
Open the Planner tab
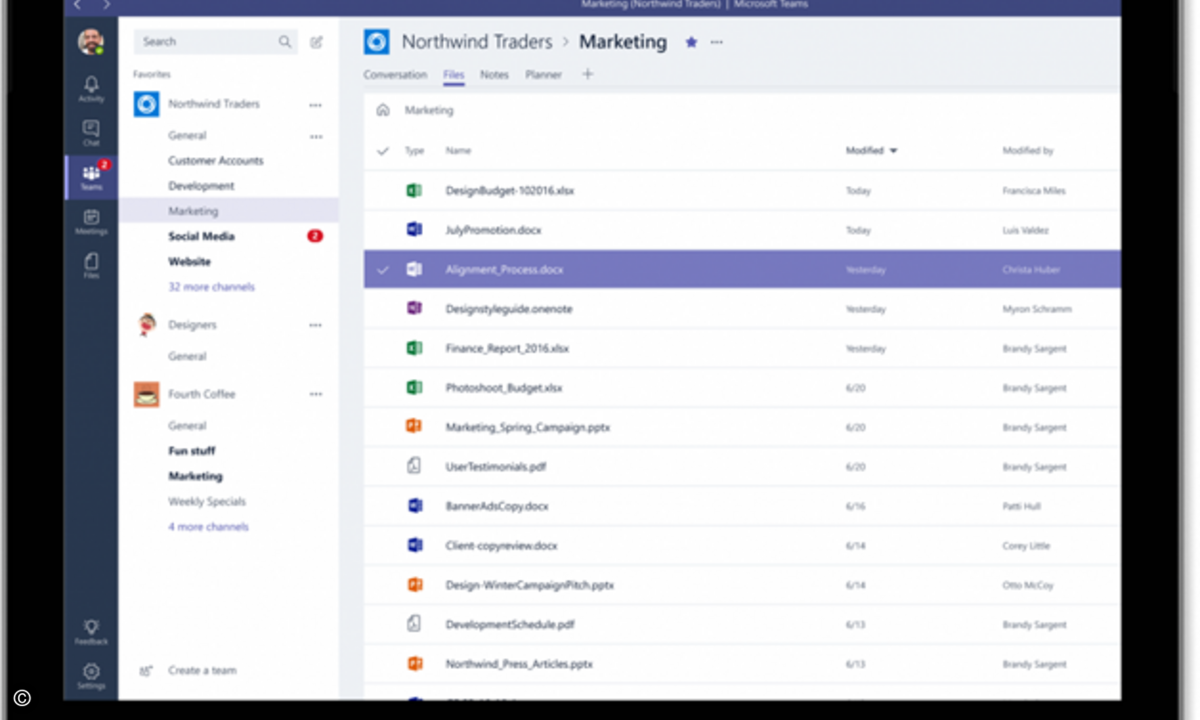pos(543,75)
